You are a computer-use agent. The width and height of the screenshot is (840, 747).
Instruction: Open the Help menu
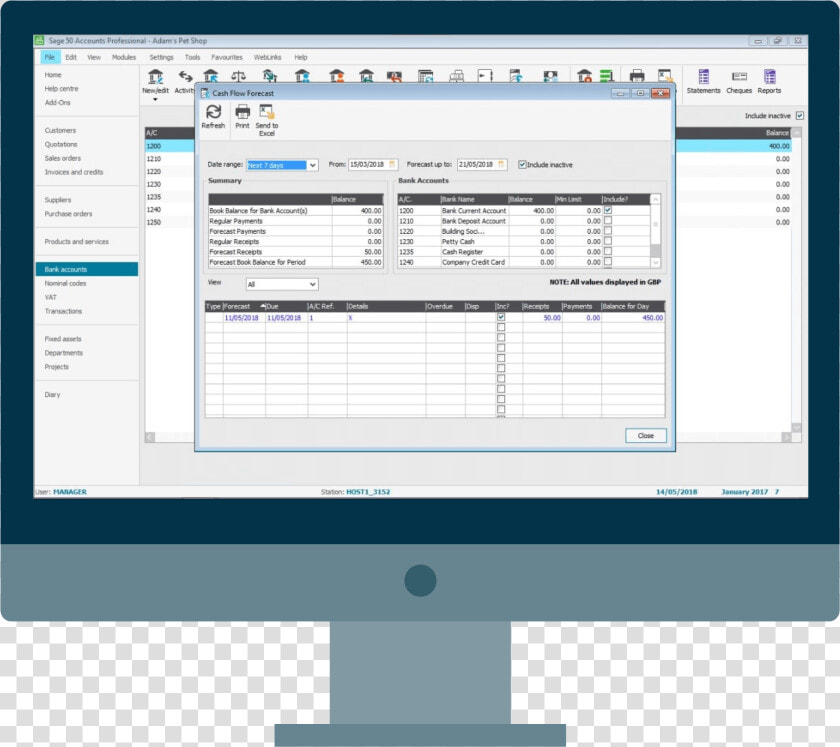pos(301,57)
